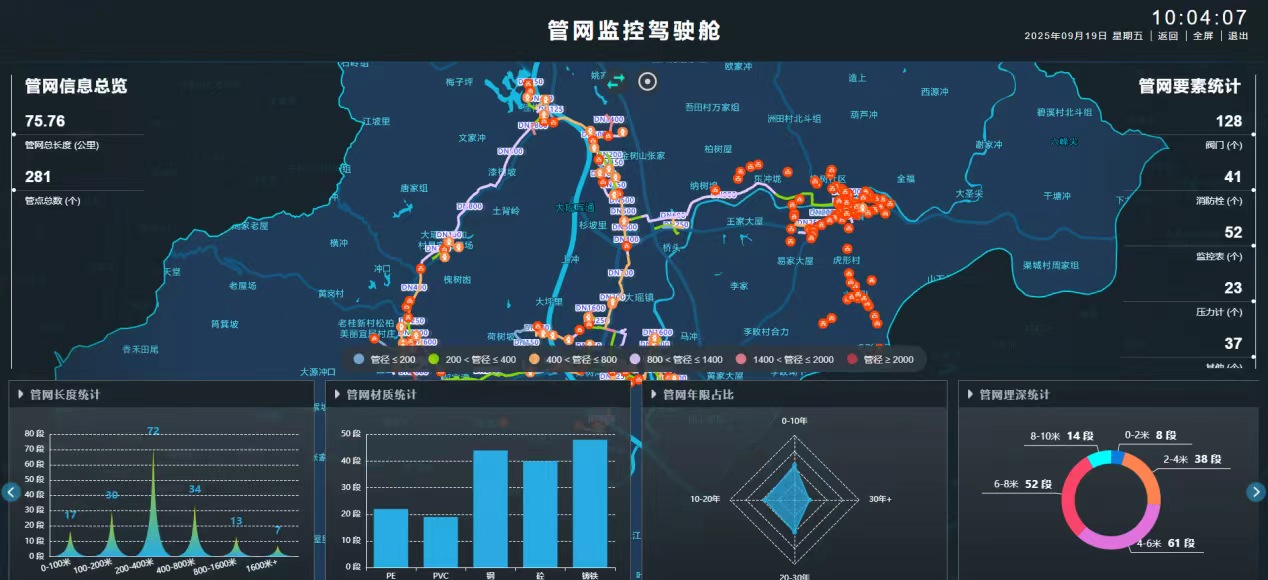Click the circular locate target map icon
The height and width of the screenshot is (580, 1268).
(x=648, y=81)
